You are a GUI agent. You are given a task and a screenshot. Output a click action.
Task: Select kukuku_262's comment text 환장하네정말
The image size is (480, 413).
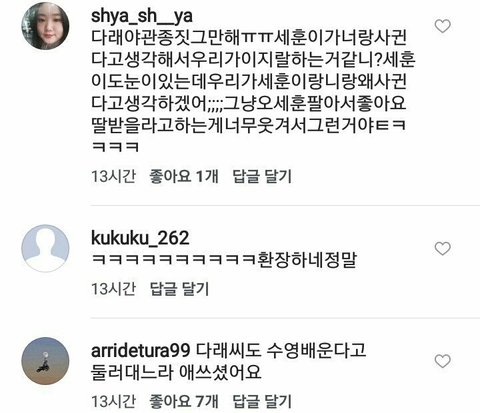[307, 260]
